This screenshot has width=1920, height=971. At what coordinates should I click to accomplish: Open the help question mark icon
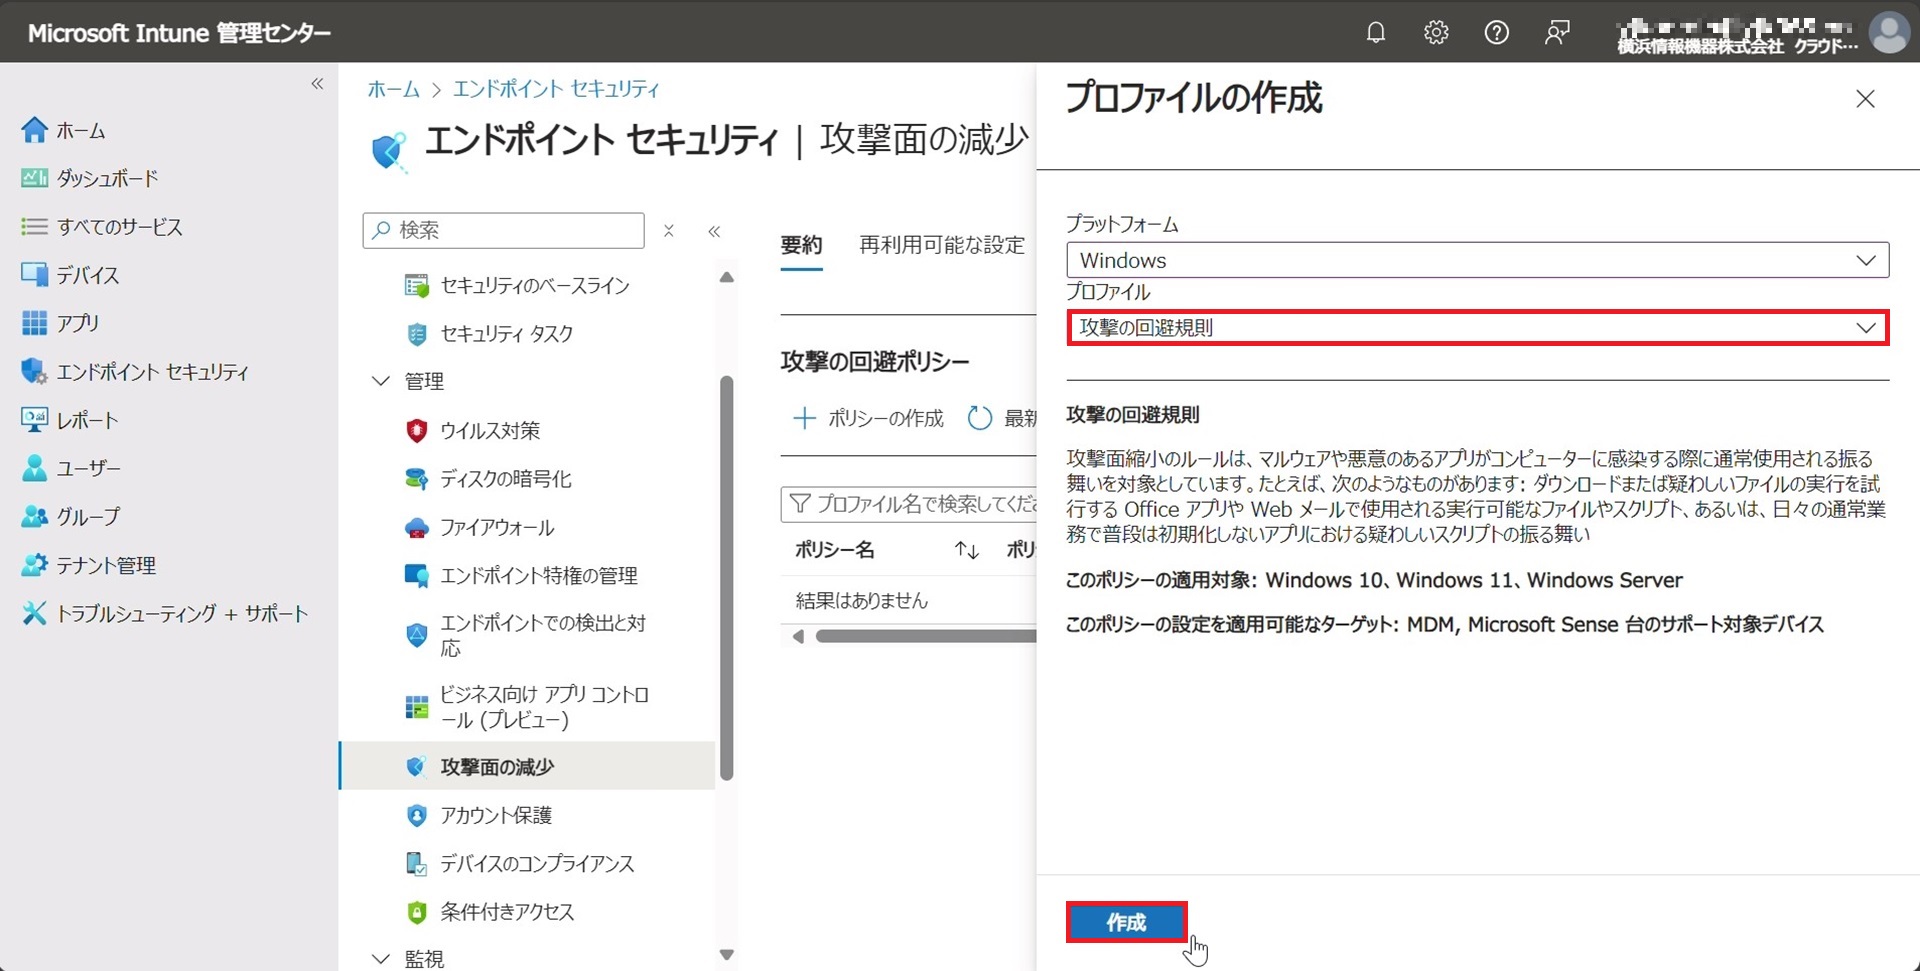click(1496, 32)
